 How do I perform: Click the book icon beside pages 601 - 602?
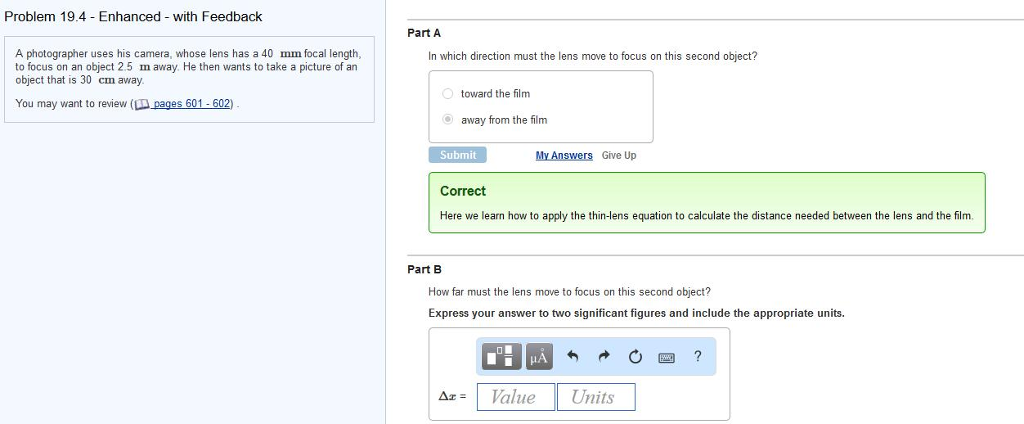[142, 104]
